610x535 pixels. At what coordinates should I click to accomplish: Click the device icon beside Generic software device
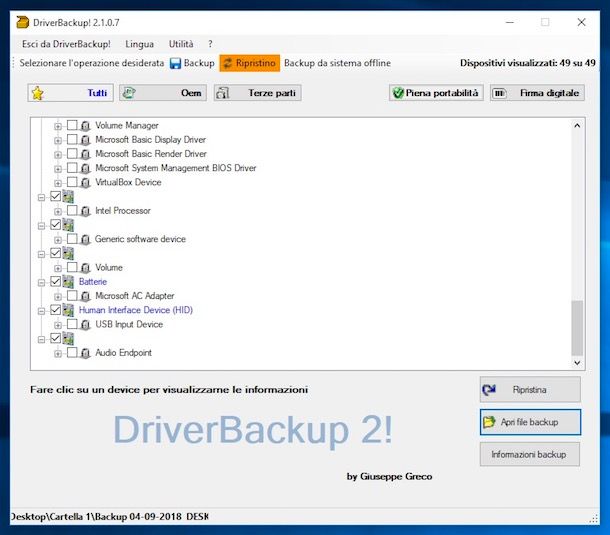(x=85, y=239)
